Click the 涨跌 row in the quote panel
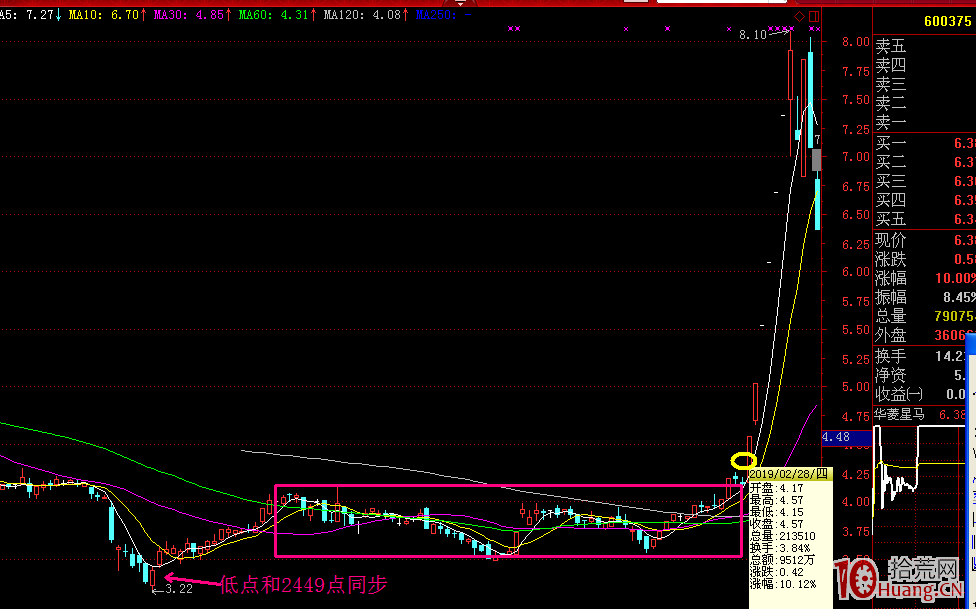Viewport: 976px width, 609px height. coord(924,259)
